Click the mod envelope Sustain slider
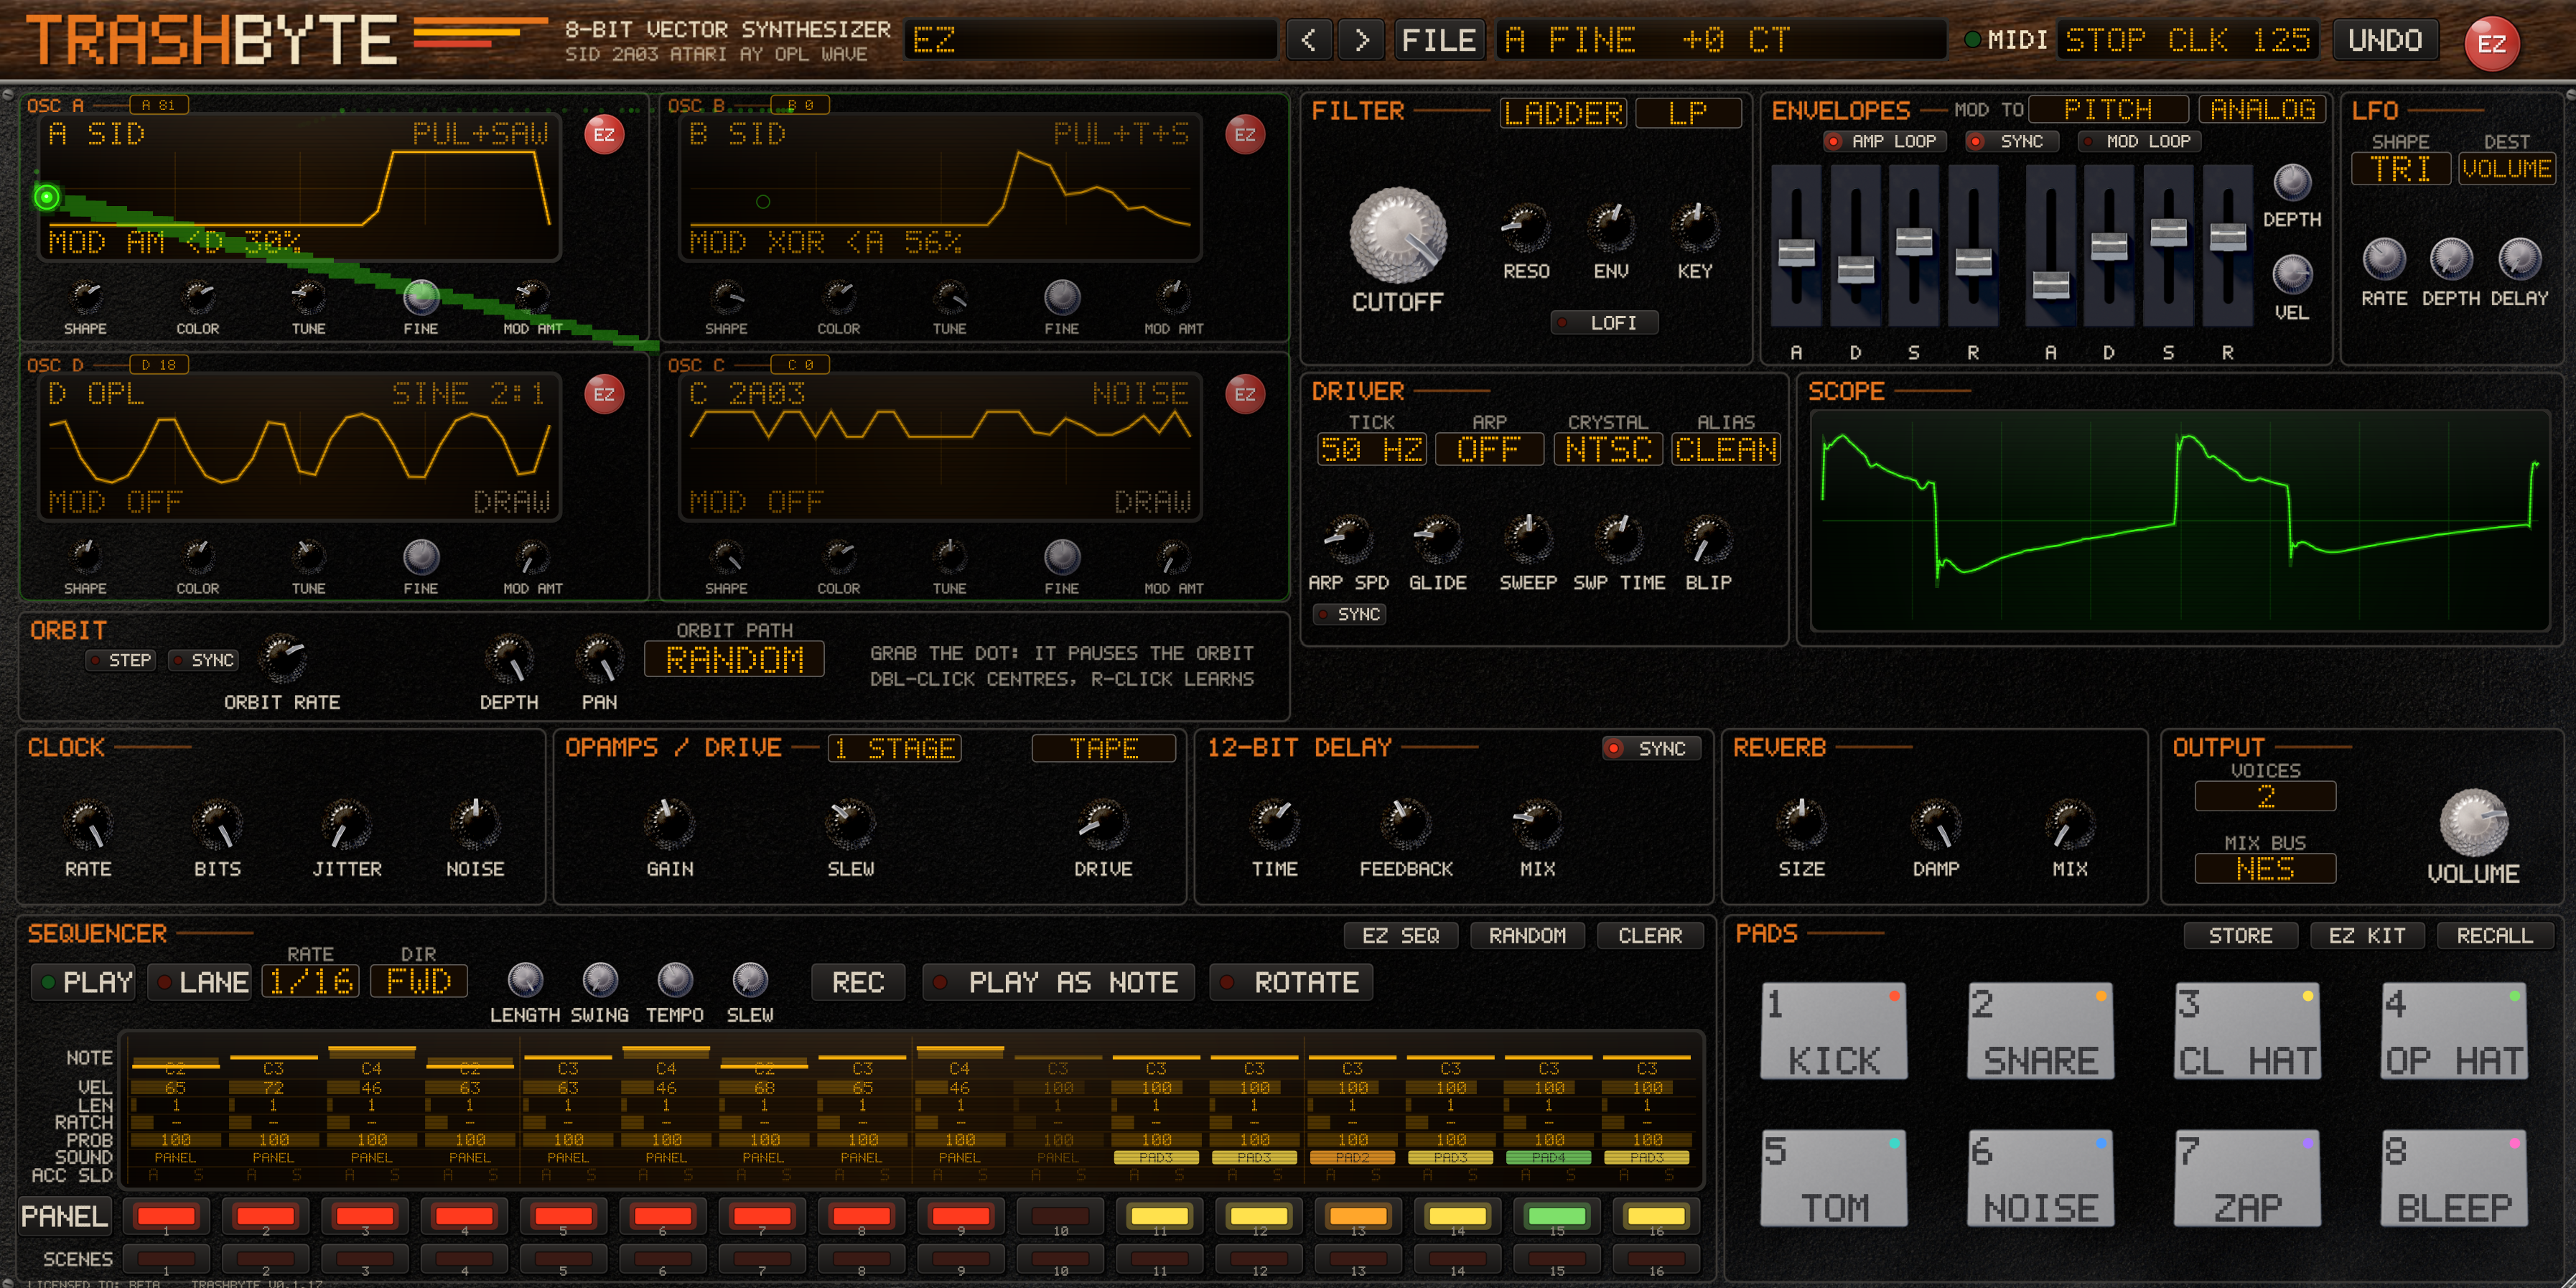This screenshot has width=2576, height=1288. [2168, 246]
